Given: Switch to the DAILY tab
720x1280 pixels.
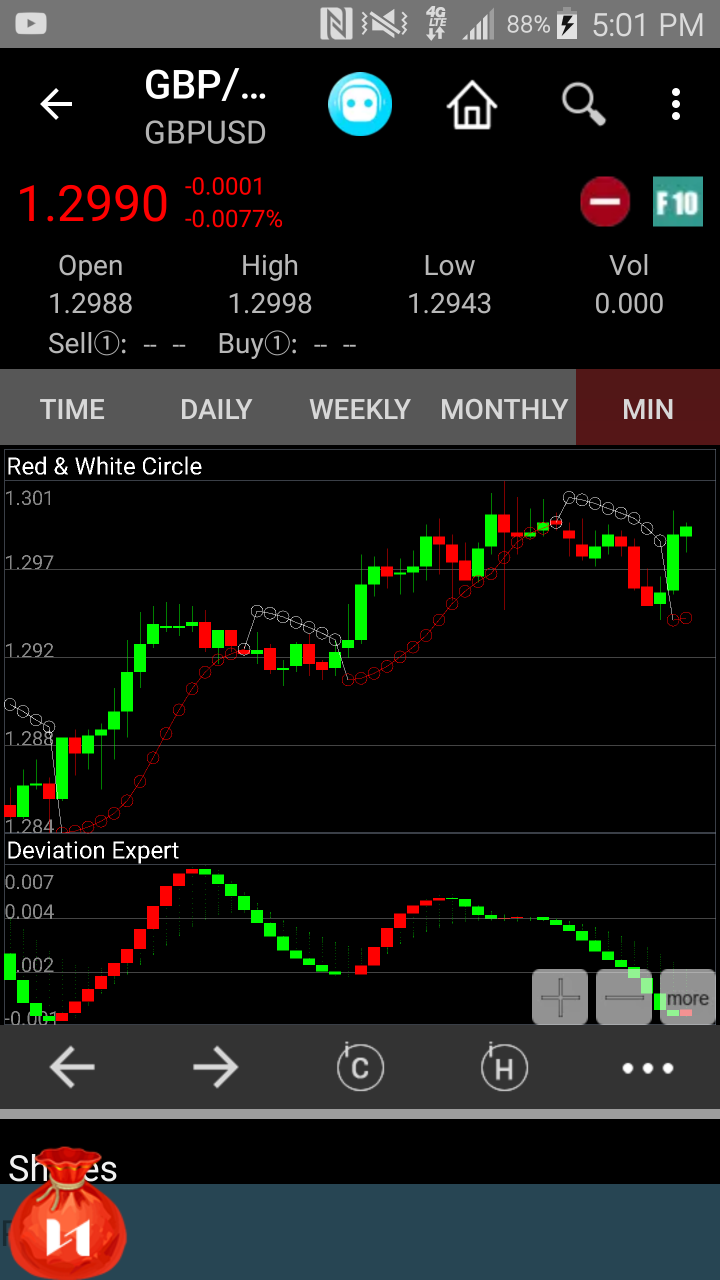Looking at the screenshot, I should click(216, 408).
